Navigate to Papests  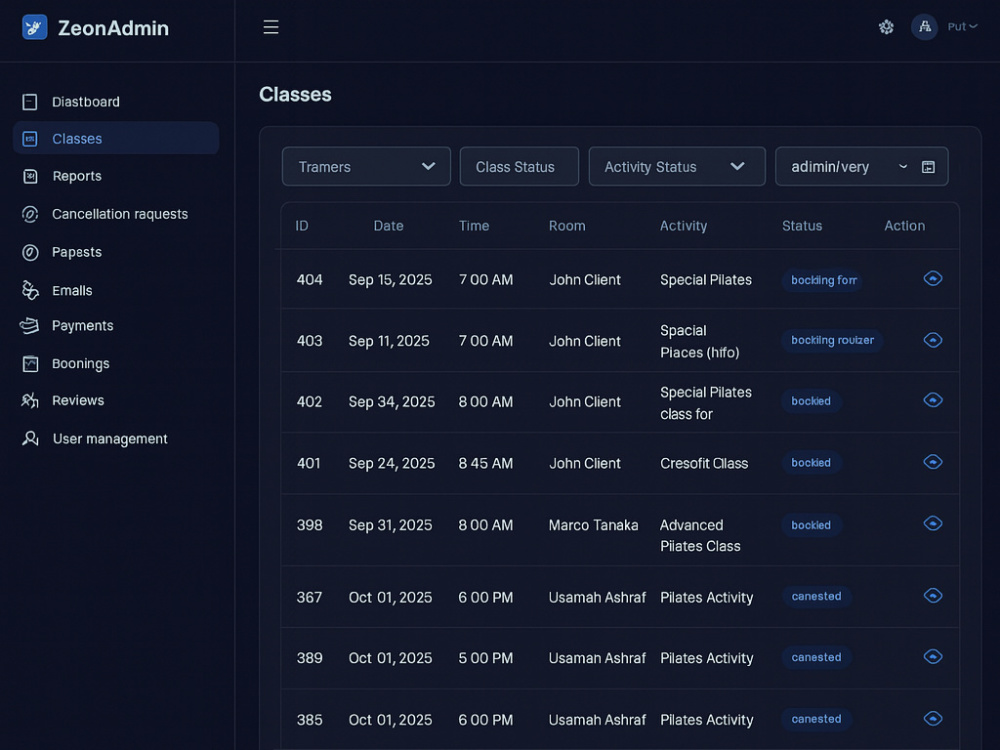coord(77,253)
